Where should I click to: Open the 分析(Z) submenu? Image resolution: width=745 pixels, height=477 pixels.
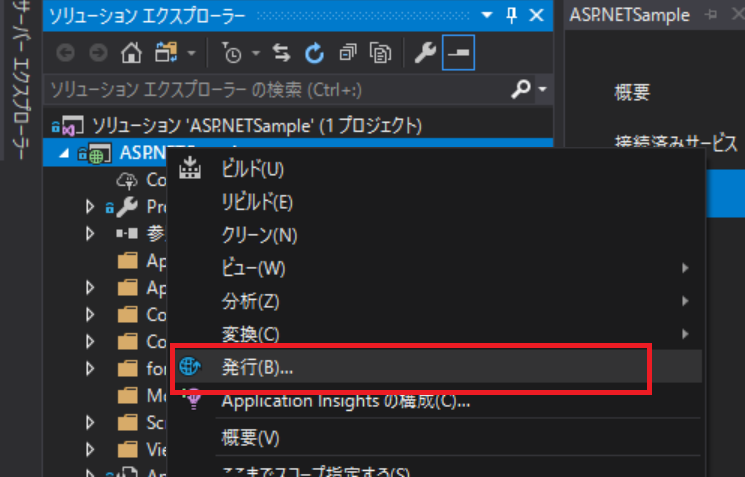click(436, 301)
